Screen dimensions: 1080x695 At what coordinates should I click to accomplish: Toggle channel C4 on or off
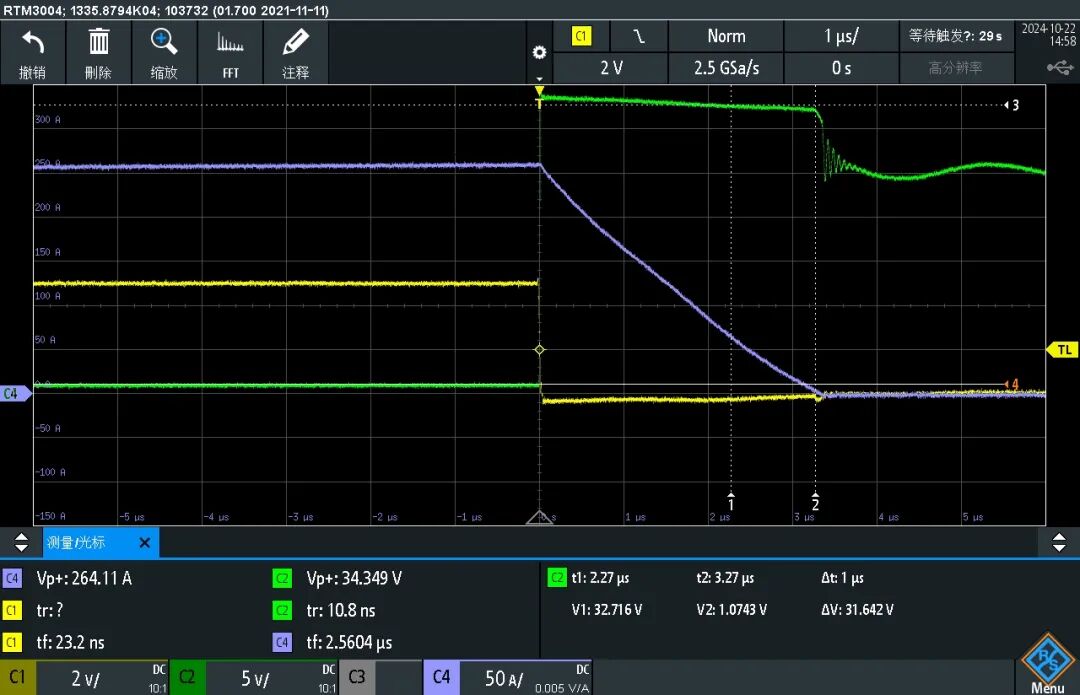(442, 678)
